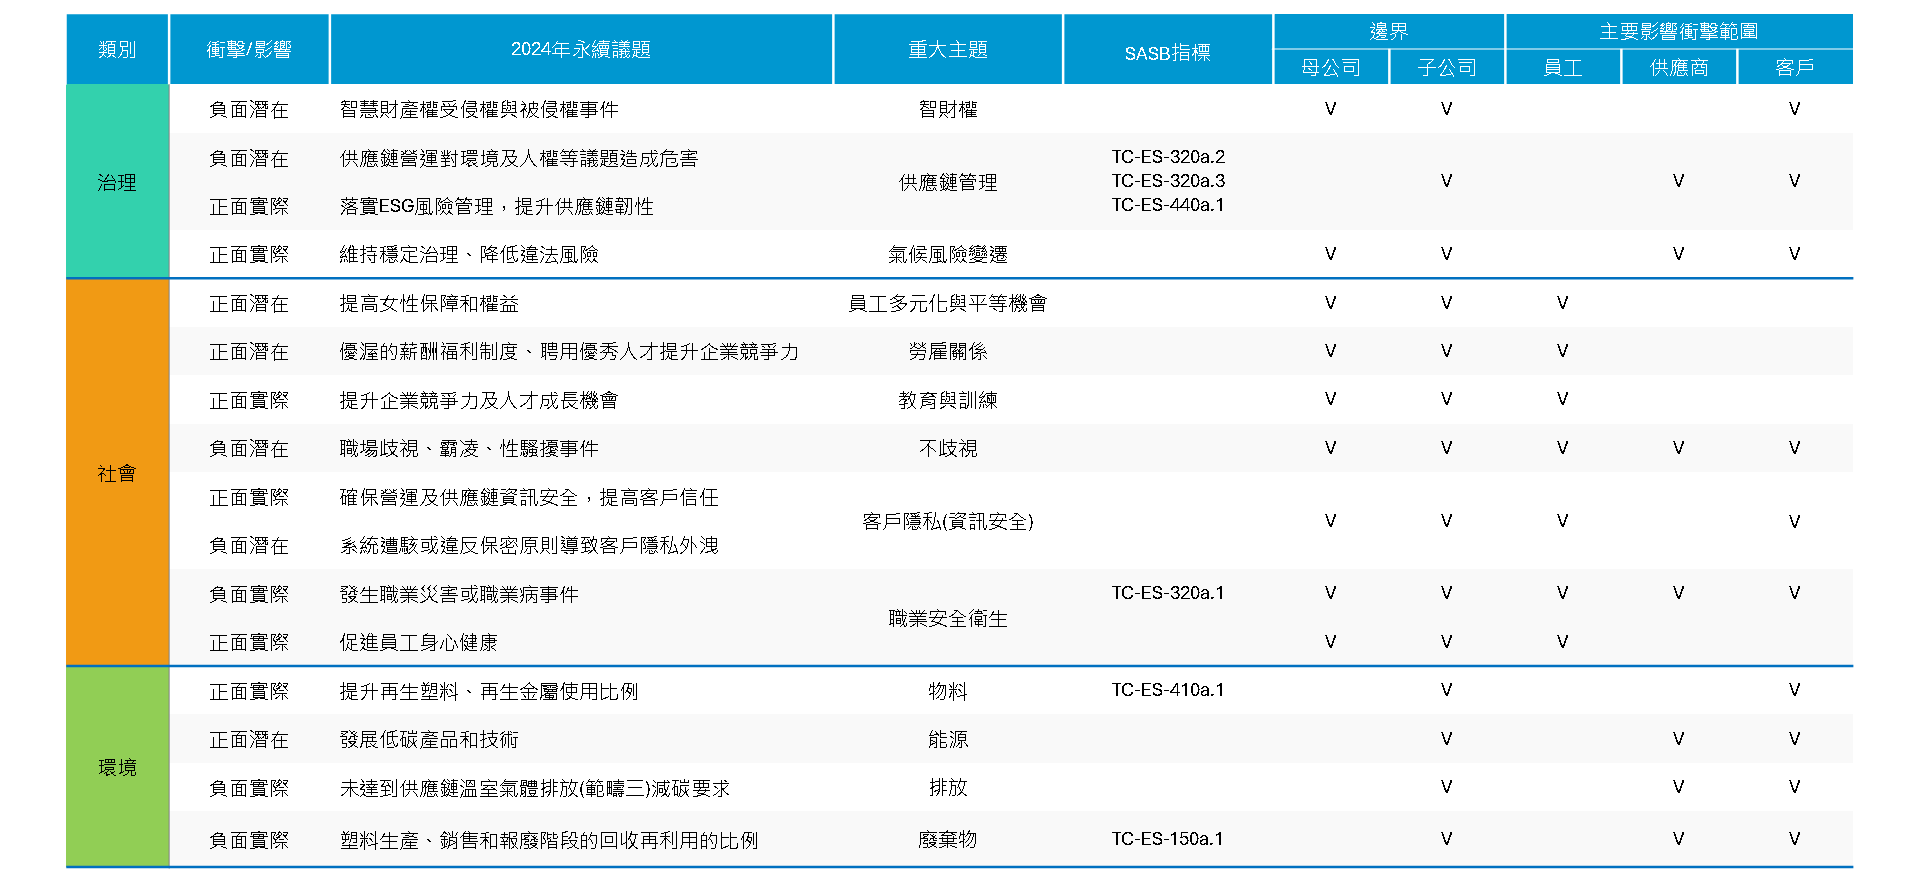Select the orange 社會 category block
This screenshot has width=1915, height=873.
[x=117, y=473]
